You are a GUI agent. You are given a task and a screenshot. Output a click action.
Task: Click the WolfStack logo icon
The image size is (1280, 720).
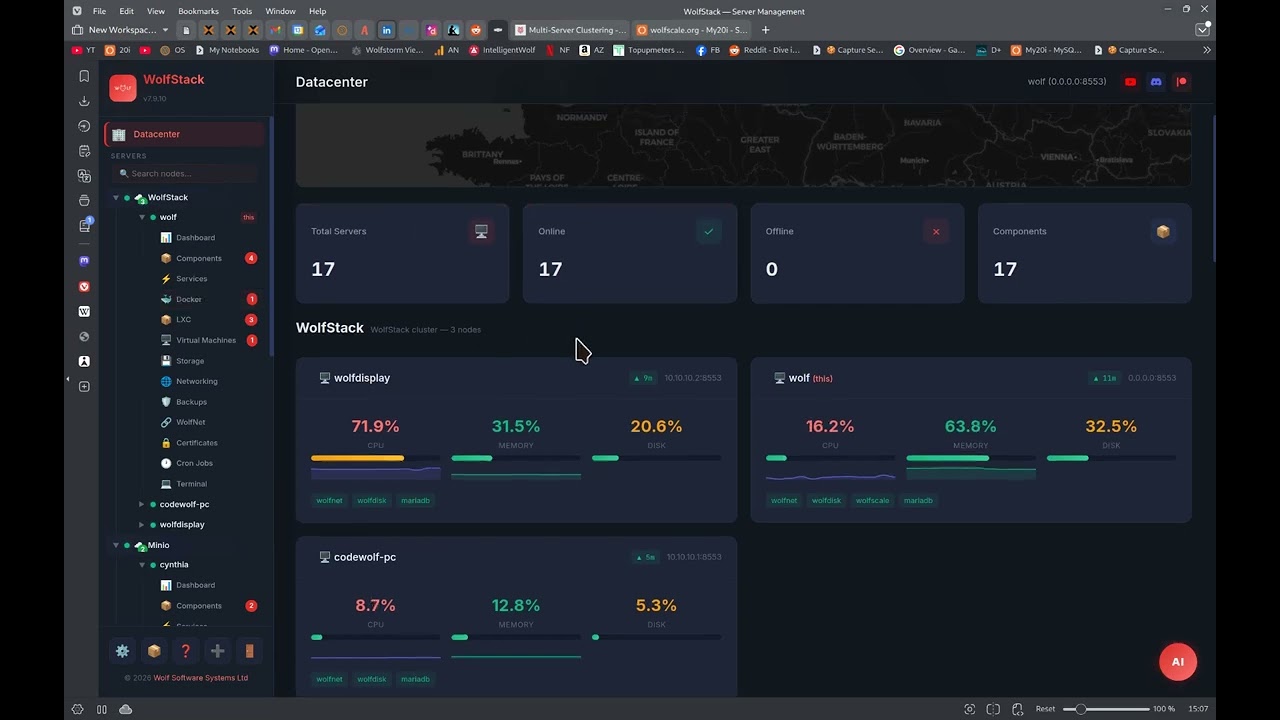[x=123, y=88]
